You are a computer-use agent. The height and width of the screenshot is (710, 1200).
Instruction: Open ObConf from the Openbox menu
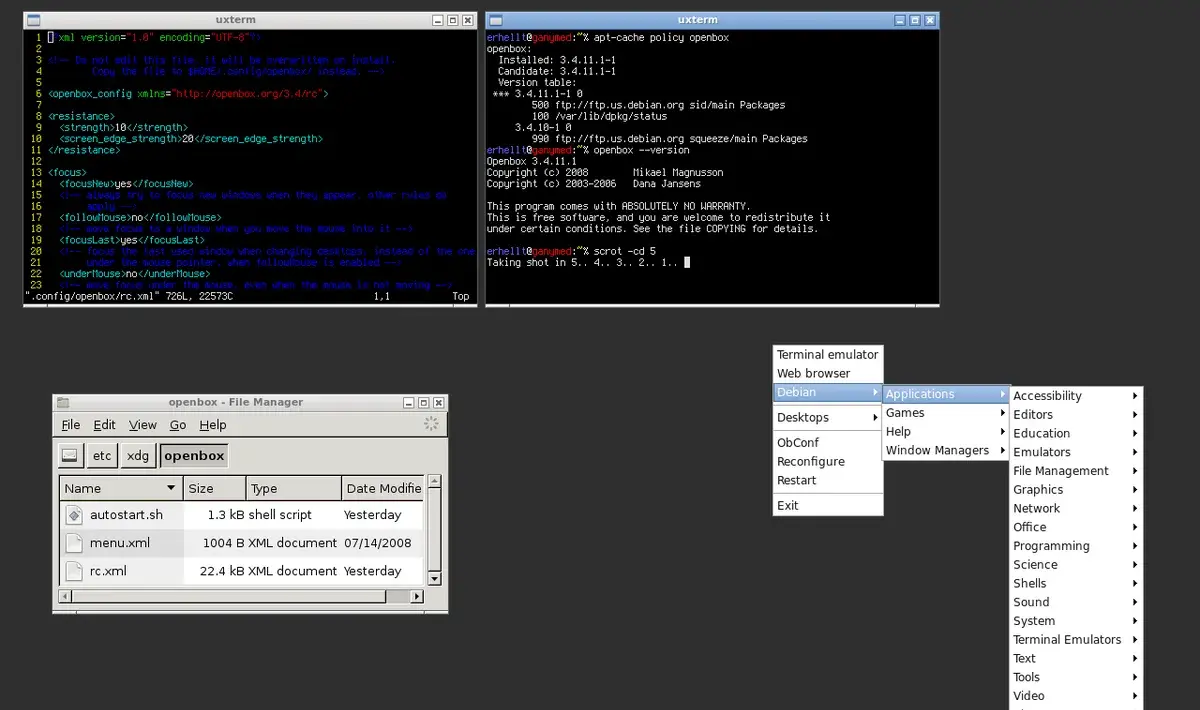(828, 442)
